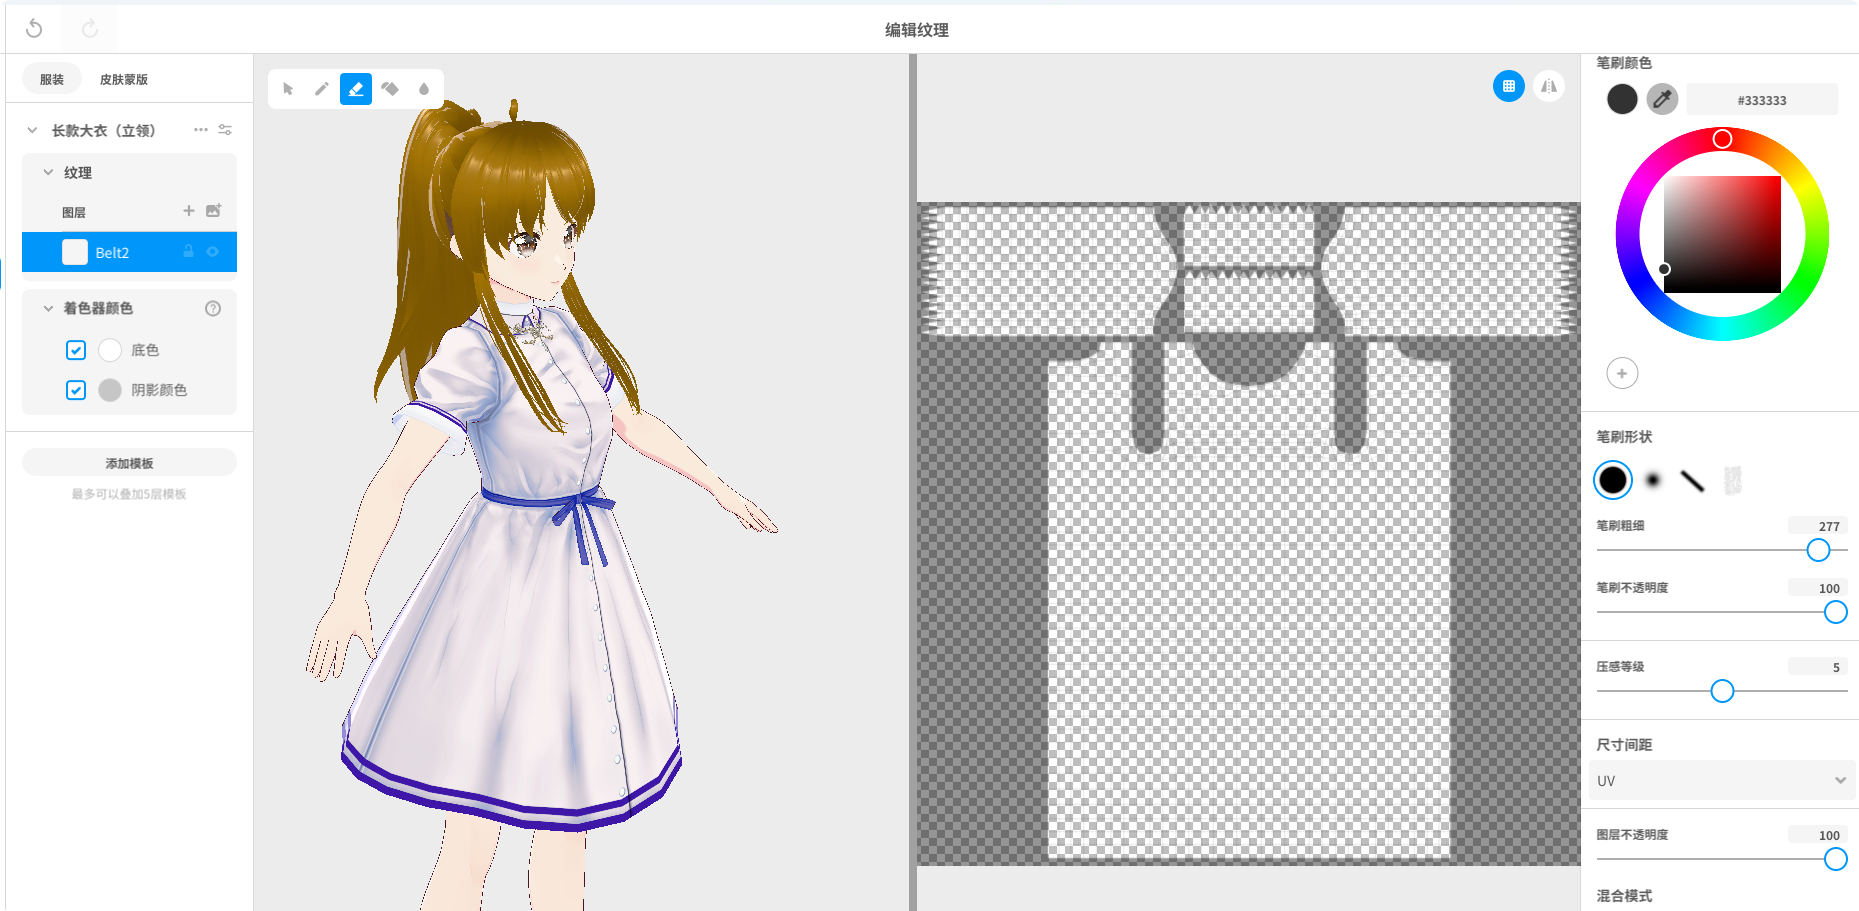Click the 添加模板 button
1859x911 pixels.
(x=129, y=463)
